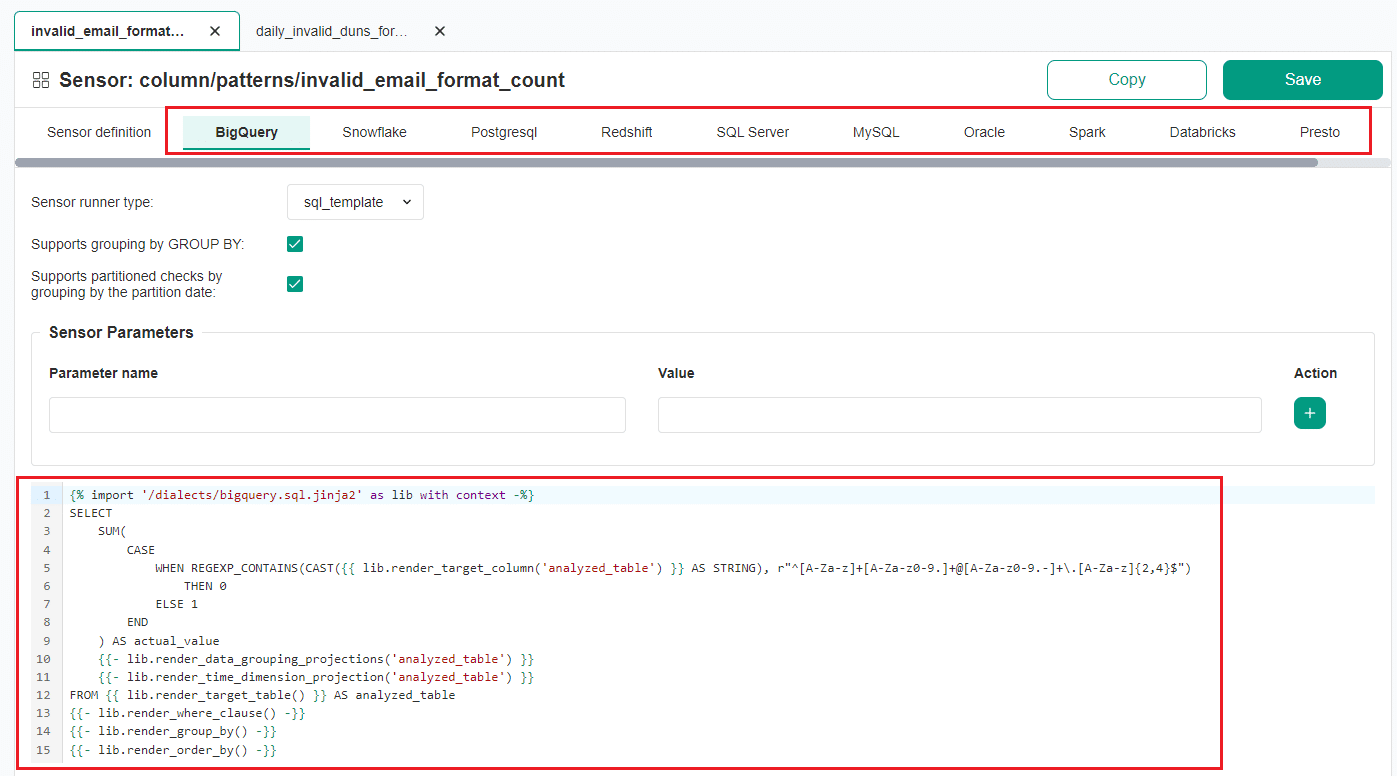Screen dimensions: 1397x776
Task: Switch to Sensor definition tab
Action: point(99,132)
